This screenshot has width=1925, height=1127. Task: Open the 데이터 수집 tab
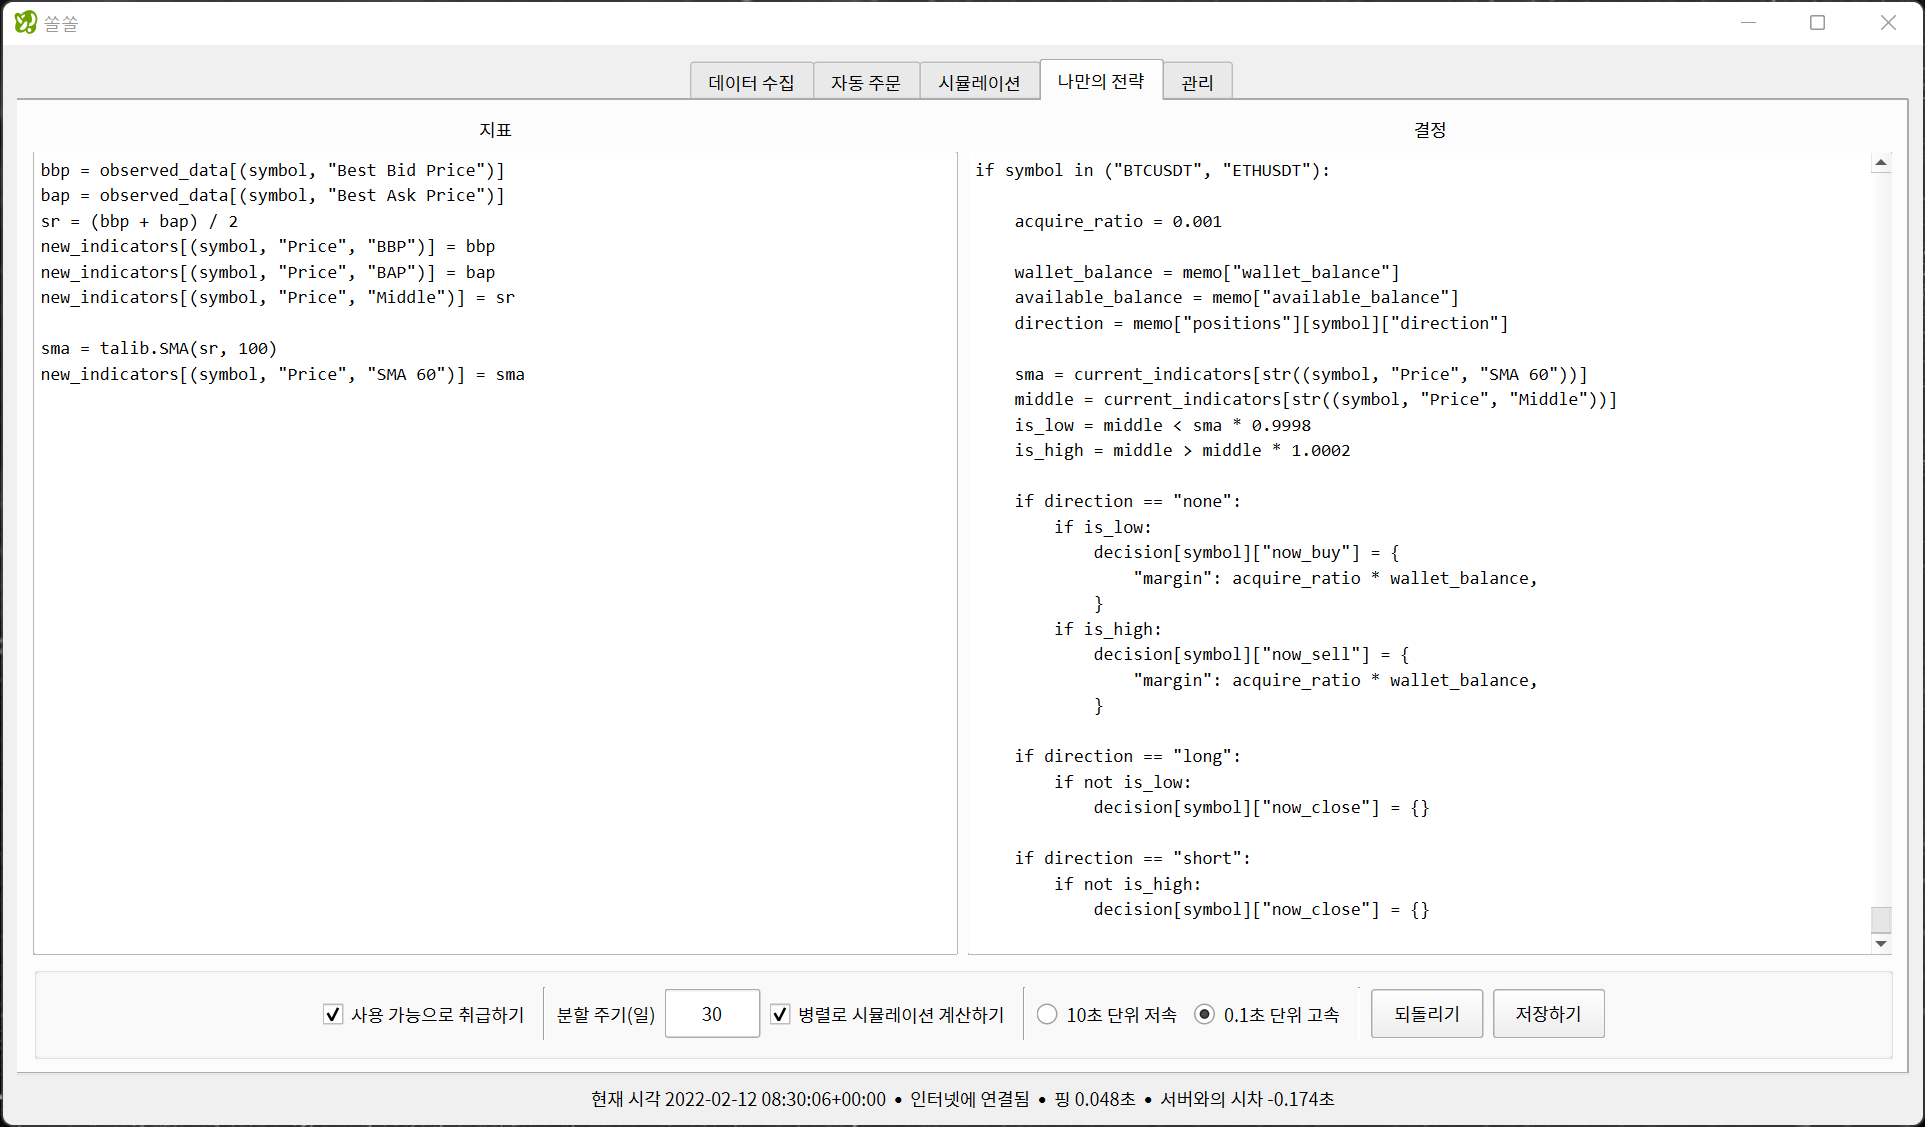click(751, 82)
